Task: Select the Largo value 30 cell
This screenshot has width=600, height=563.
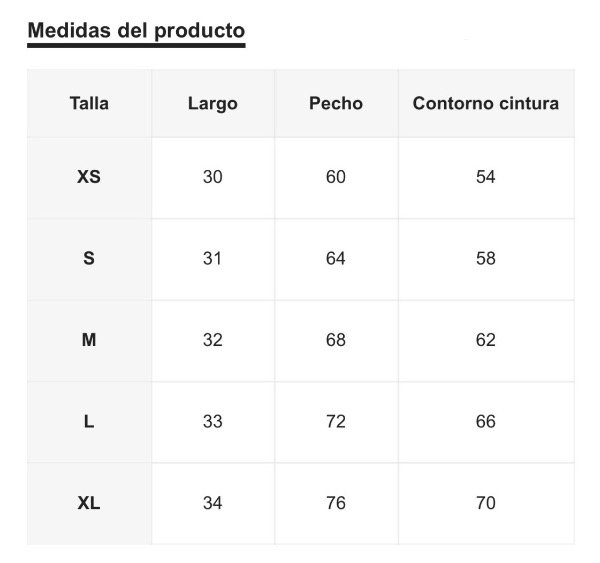Action: click(x=213, y=178)
